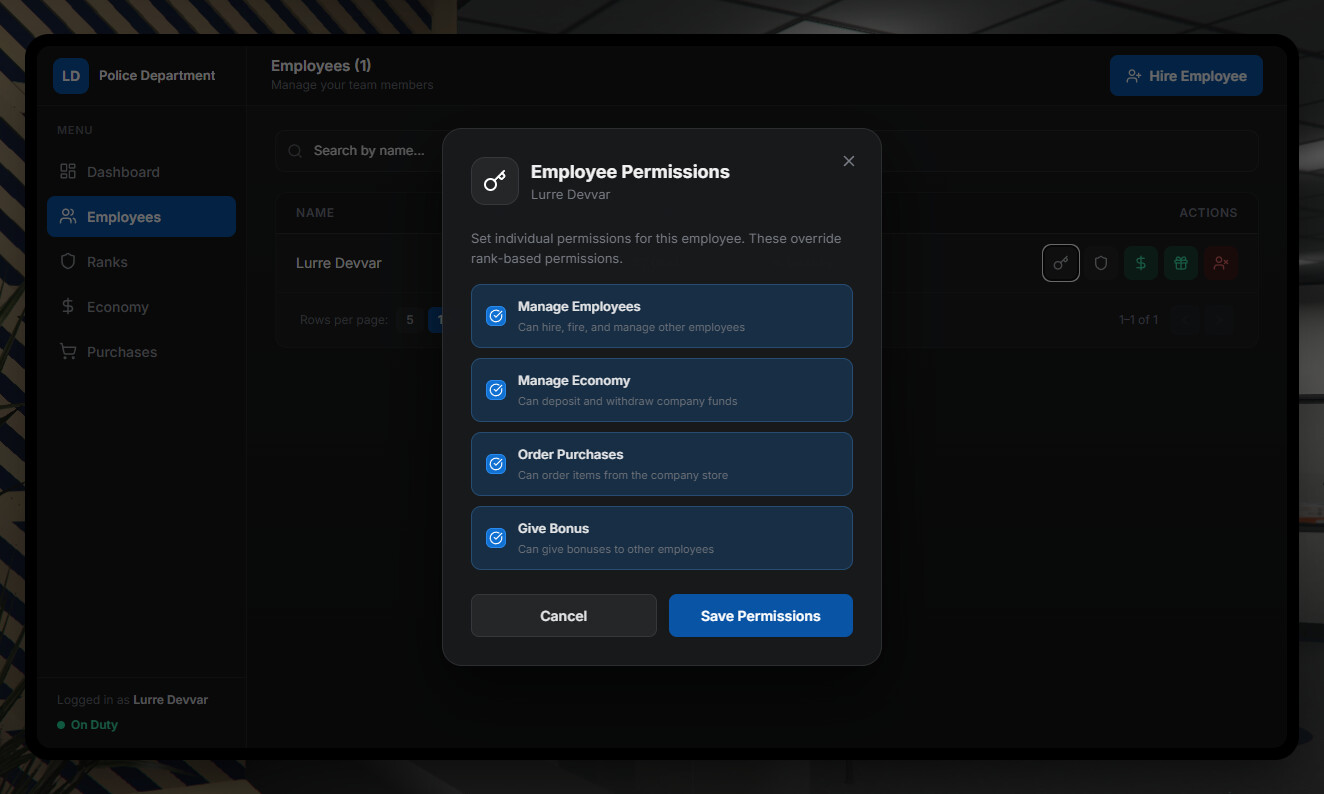Viewport: 1324px width, 794px height.
Task: Click the Hire Employee button
Action: click(1186, 76)
